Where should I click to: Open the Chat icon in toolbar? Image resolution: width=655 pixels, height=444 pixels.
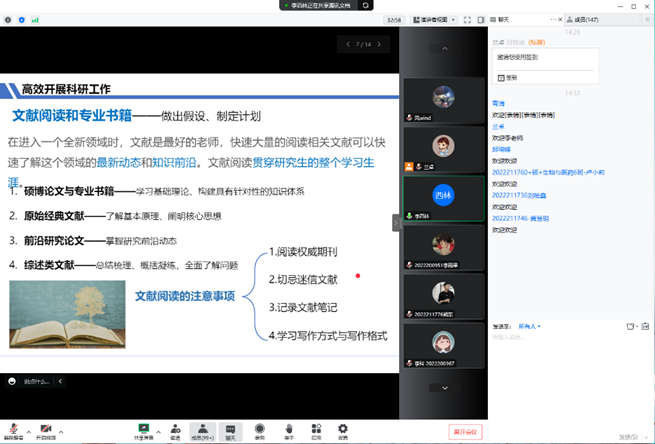[231, 428]
